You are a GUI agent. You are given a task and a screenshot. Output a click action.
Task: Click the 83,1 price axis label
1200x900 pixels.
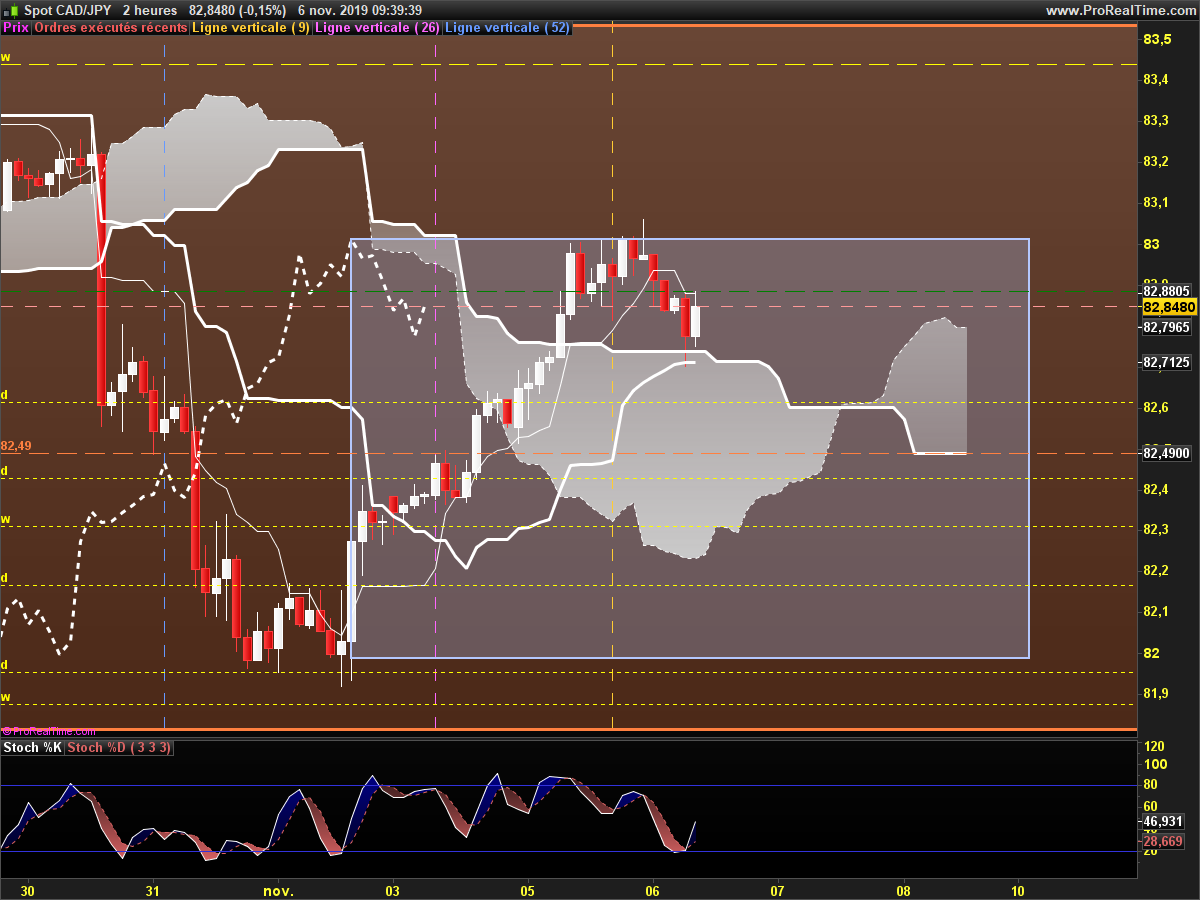click(x=1156, y=203)
